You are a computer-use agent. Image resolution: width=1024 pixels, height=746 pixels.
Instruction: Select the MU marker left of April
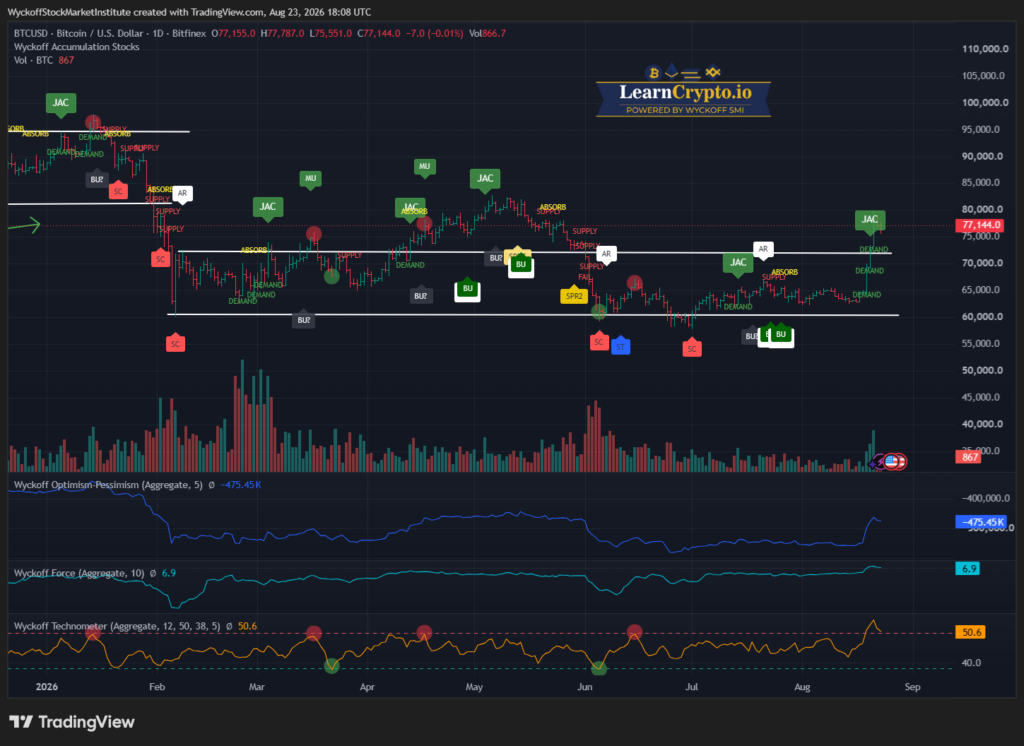[x=310, y=179]
